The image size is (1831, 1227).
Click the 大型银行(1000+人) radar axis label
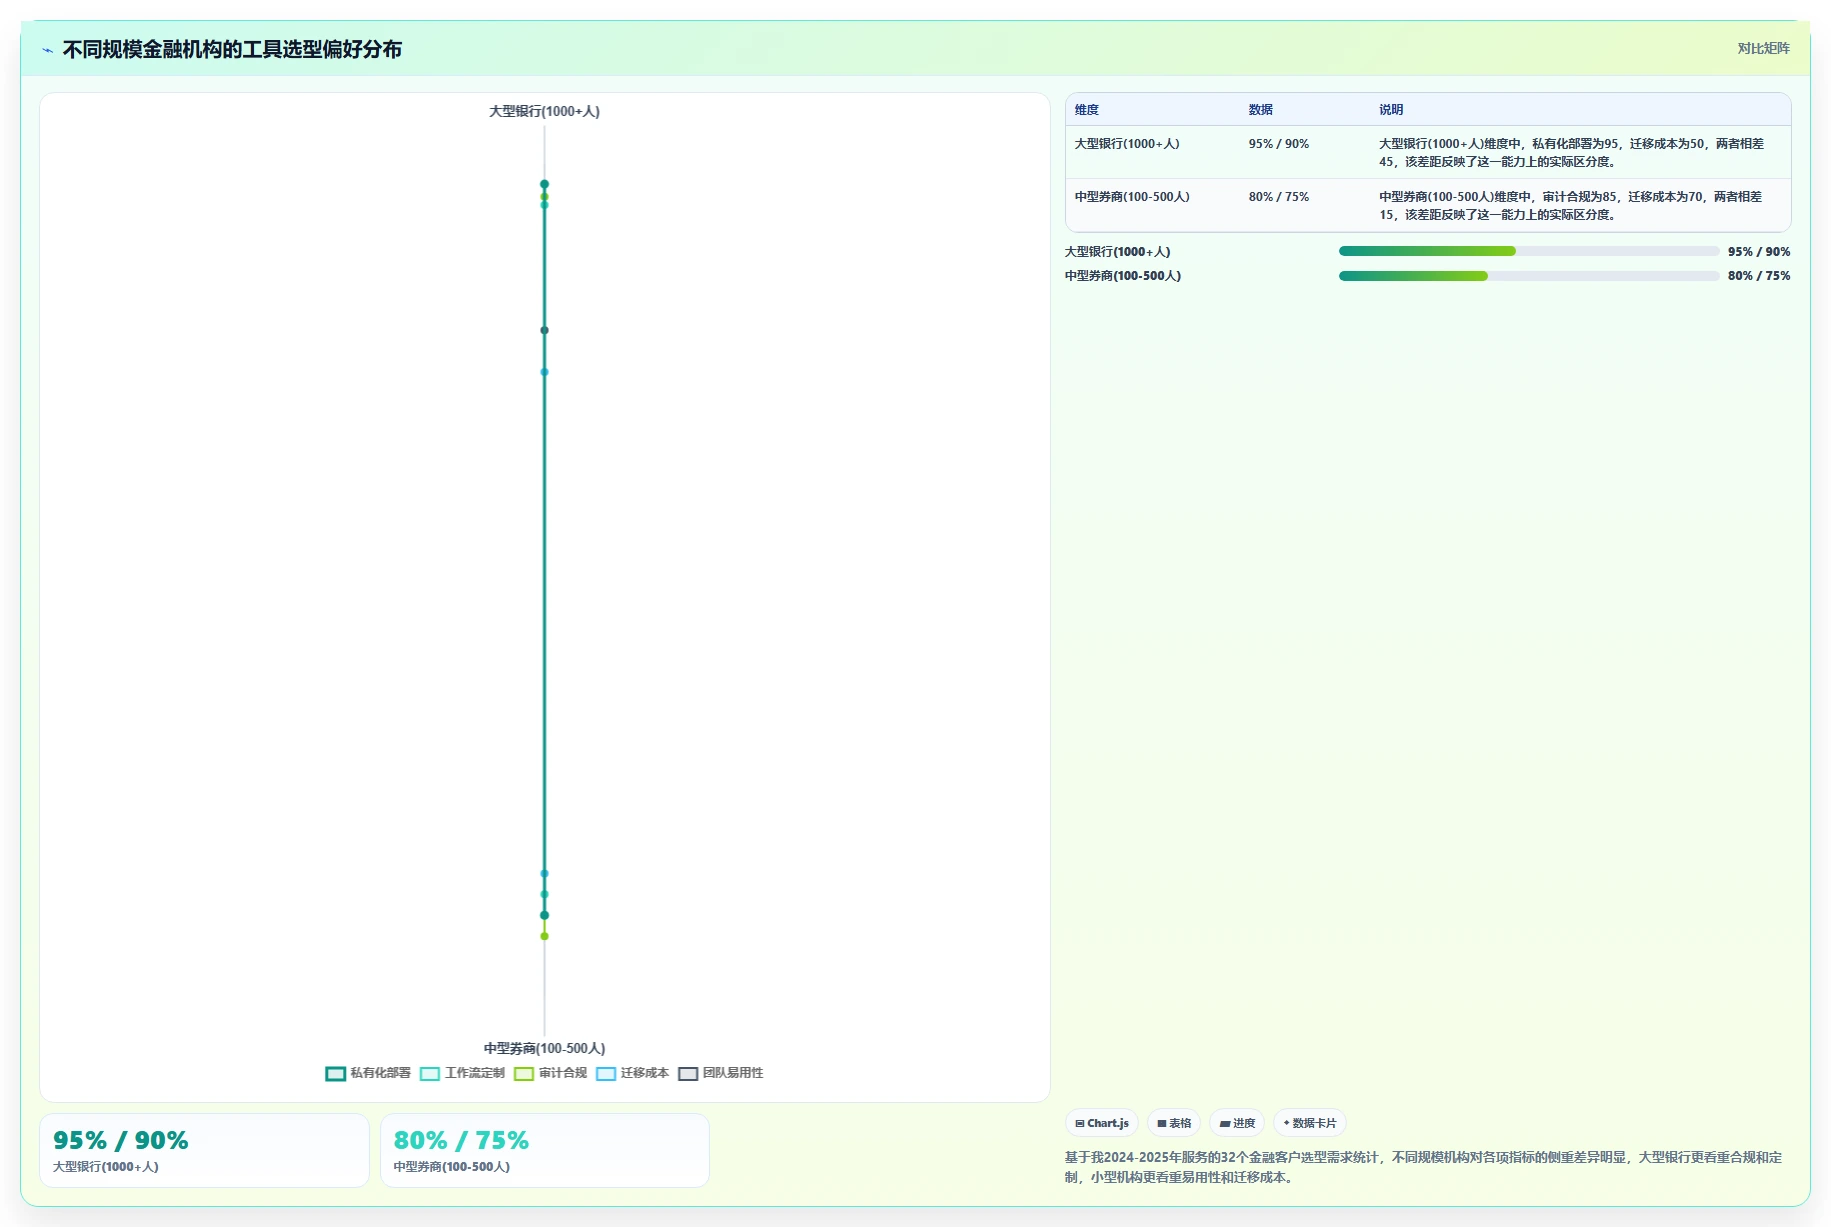point(544,111)
